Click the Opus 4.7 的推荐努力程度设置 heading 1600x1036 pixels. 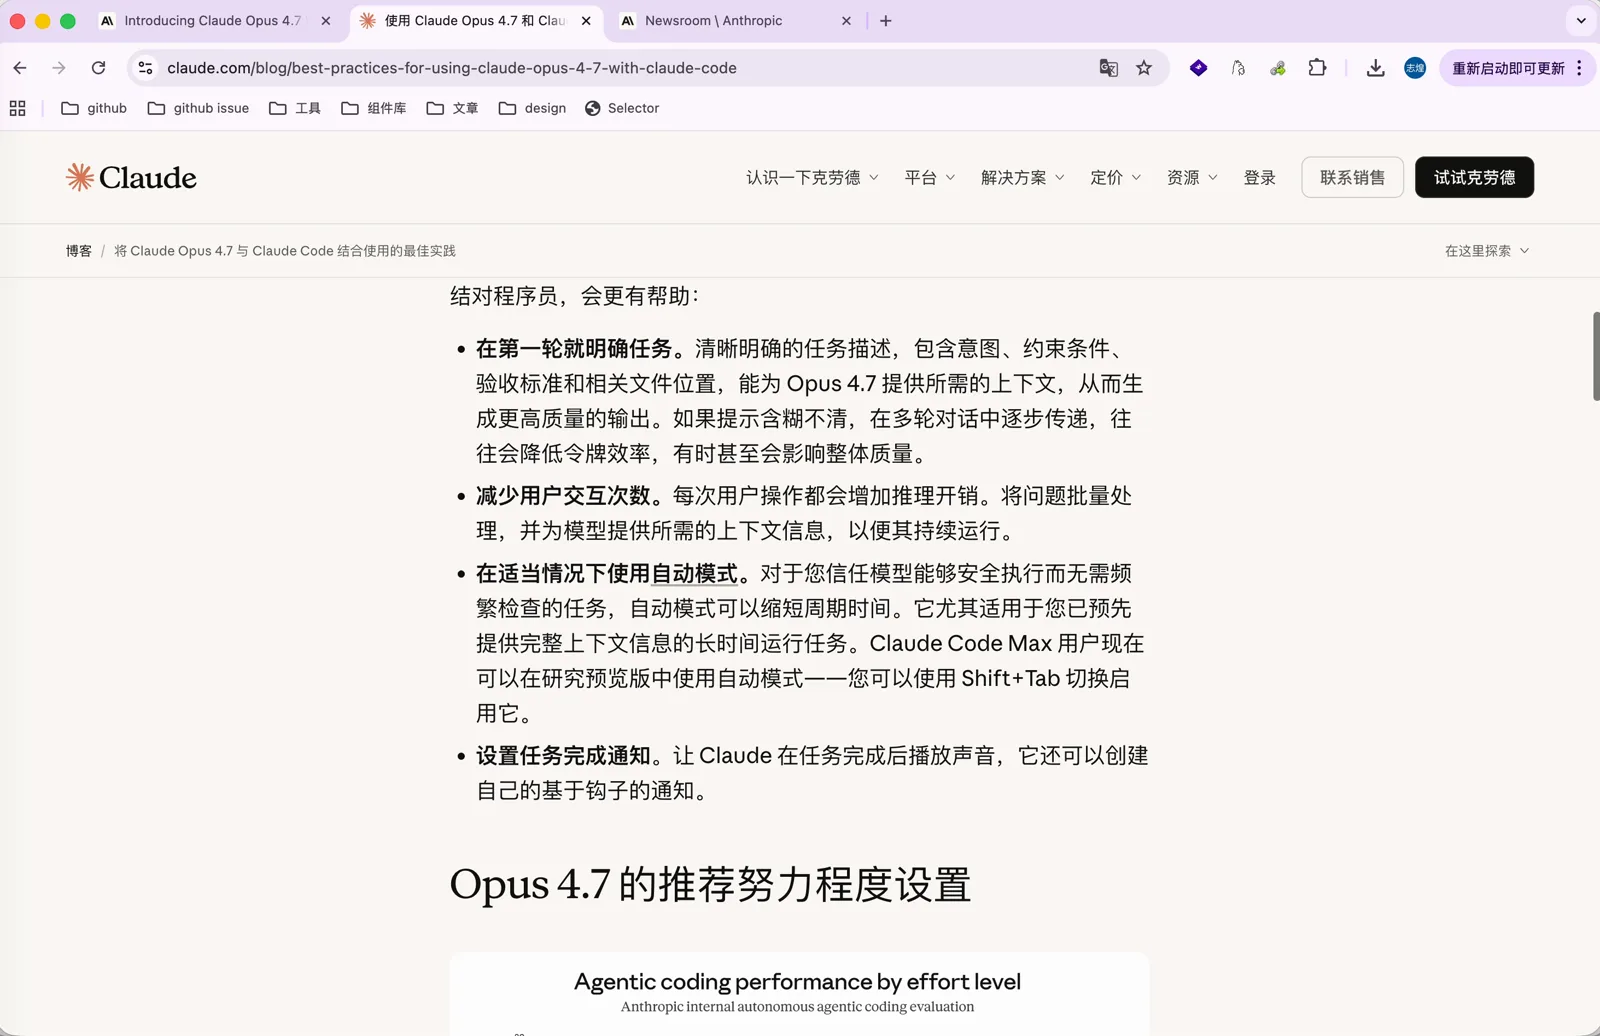click(x=710, y=884)
